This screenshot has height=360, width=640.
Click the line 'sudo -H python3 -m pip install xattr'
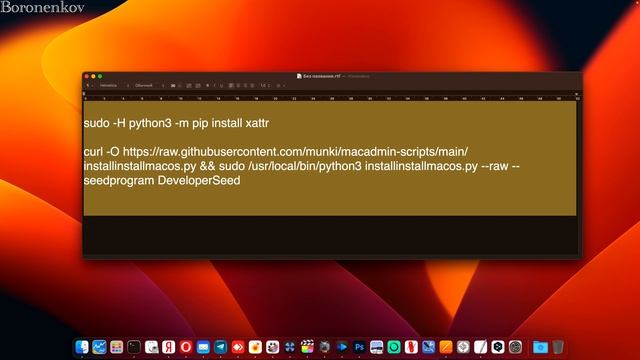tap(176, 123)
